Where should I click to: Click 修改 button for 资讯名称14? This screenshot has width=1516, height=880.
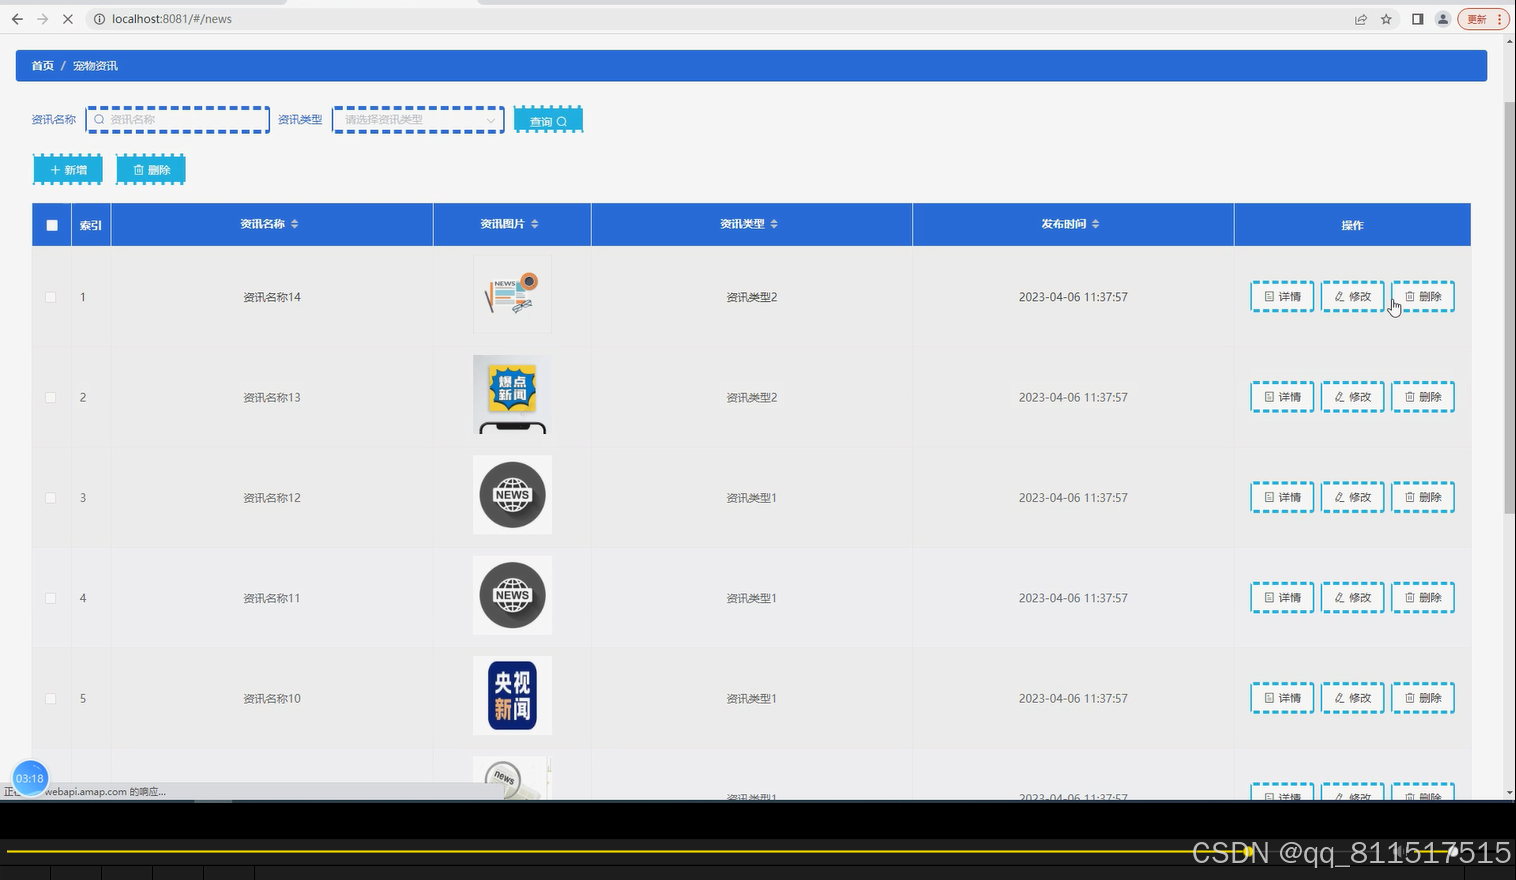pyautogui.click(x=1353, y=297)
